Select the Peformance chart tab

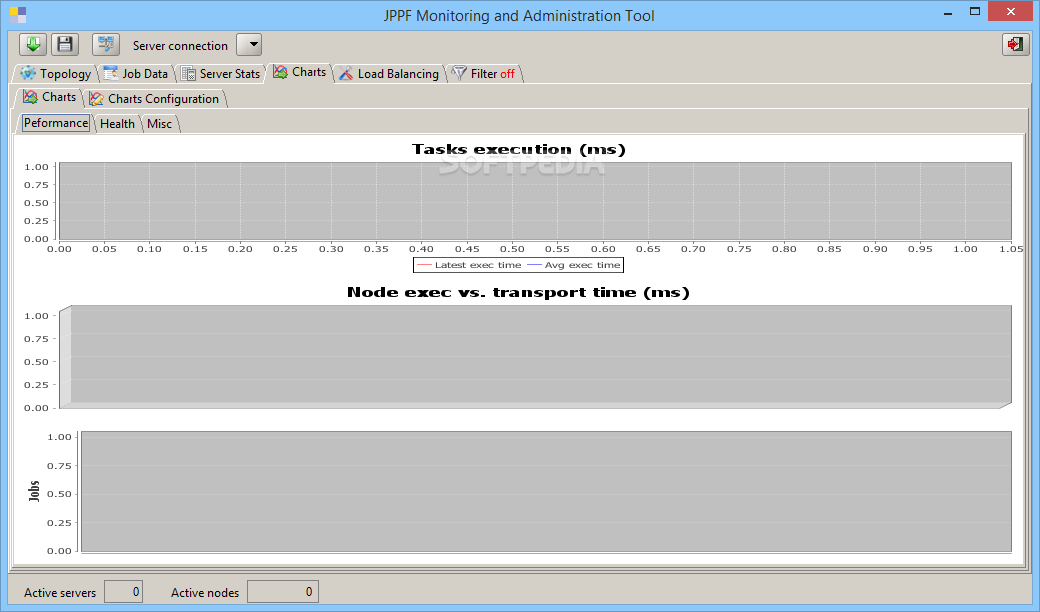(x=56, y=123)
